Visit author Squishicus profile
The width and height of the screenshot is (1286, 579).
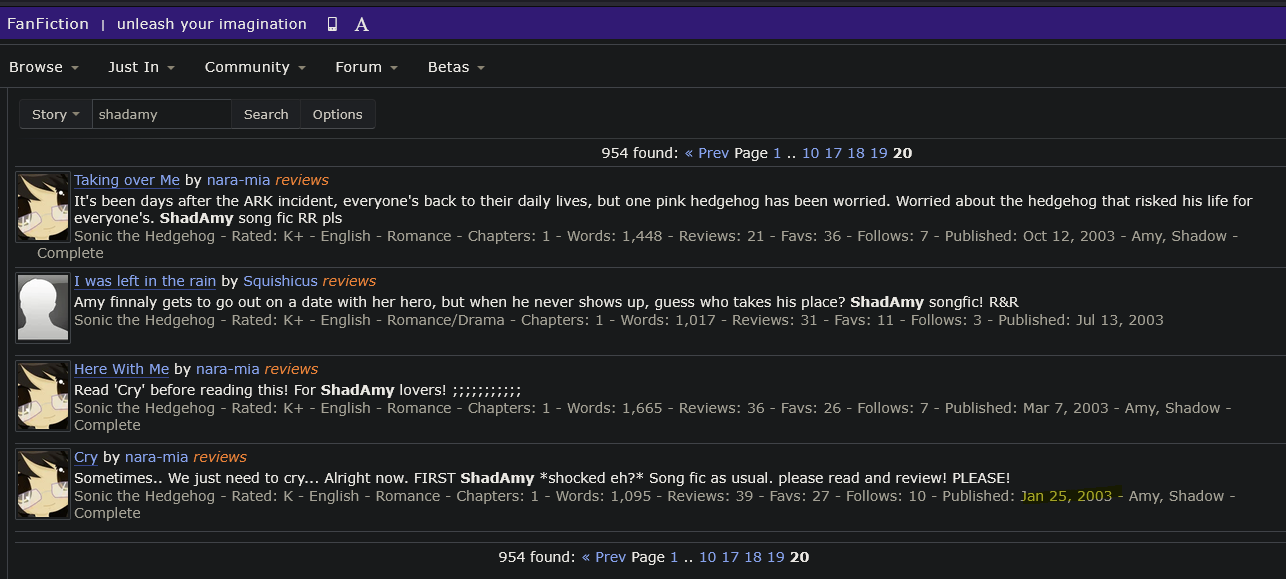click(280, 281)
